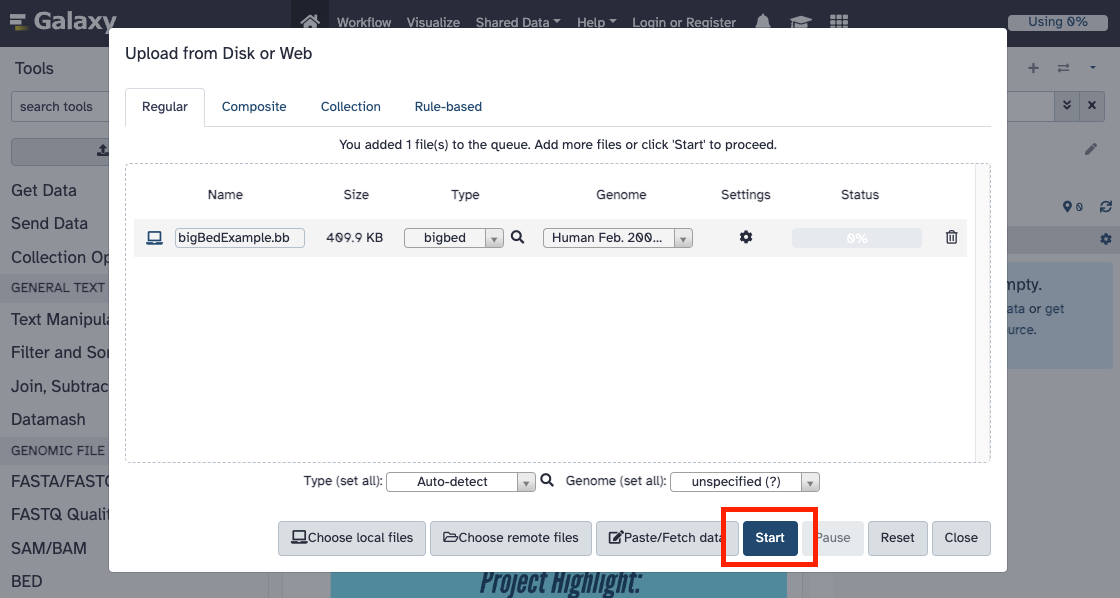
Task: Click the Galaxy home icon
Action: [310, 21]
